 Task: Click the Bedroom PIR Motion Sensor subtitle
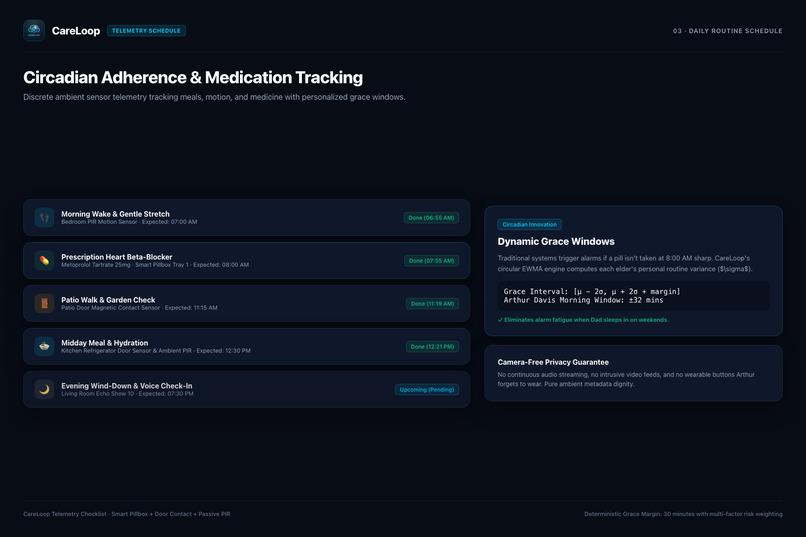(x=129, y=222)
